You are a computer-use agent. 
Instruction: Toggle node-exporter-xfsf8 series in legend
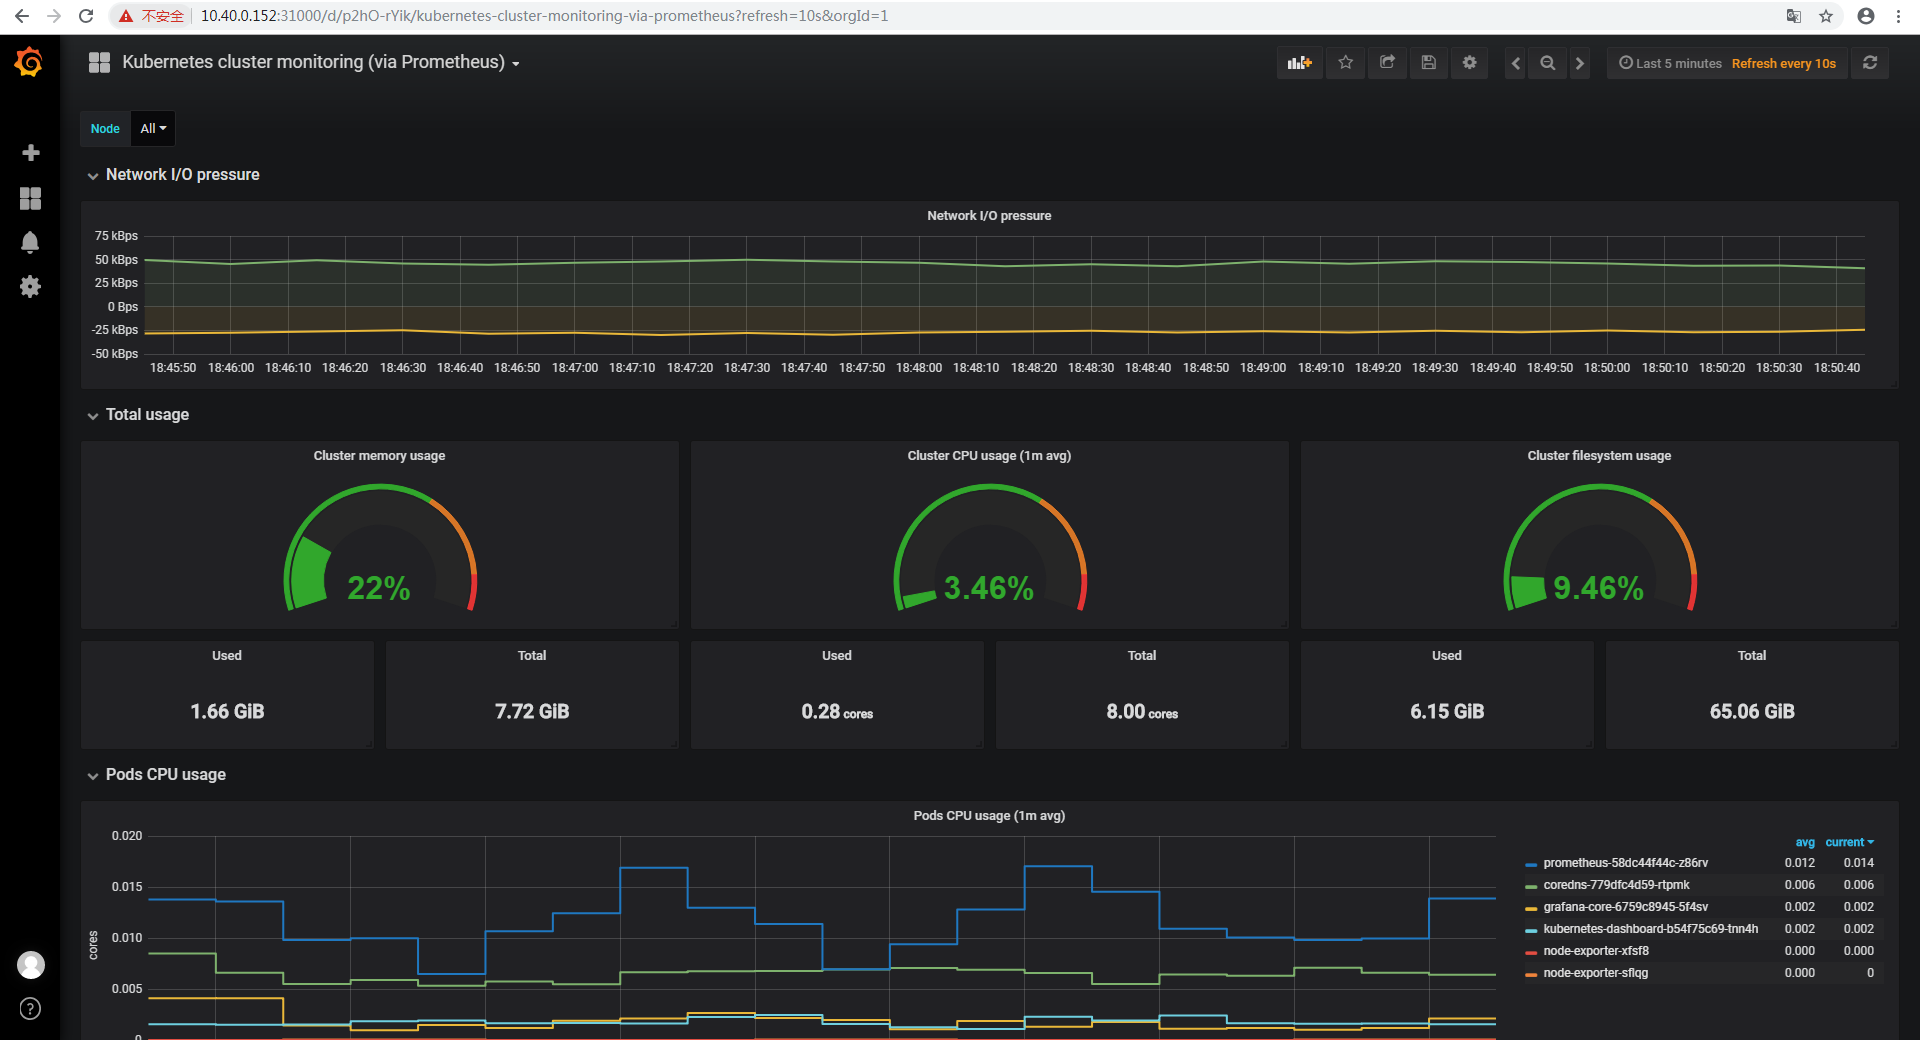point(1596,951)
